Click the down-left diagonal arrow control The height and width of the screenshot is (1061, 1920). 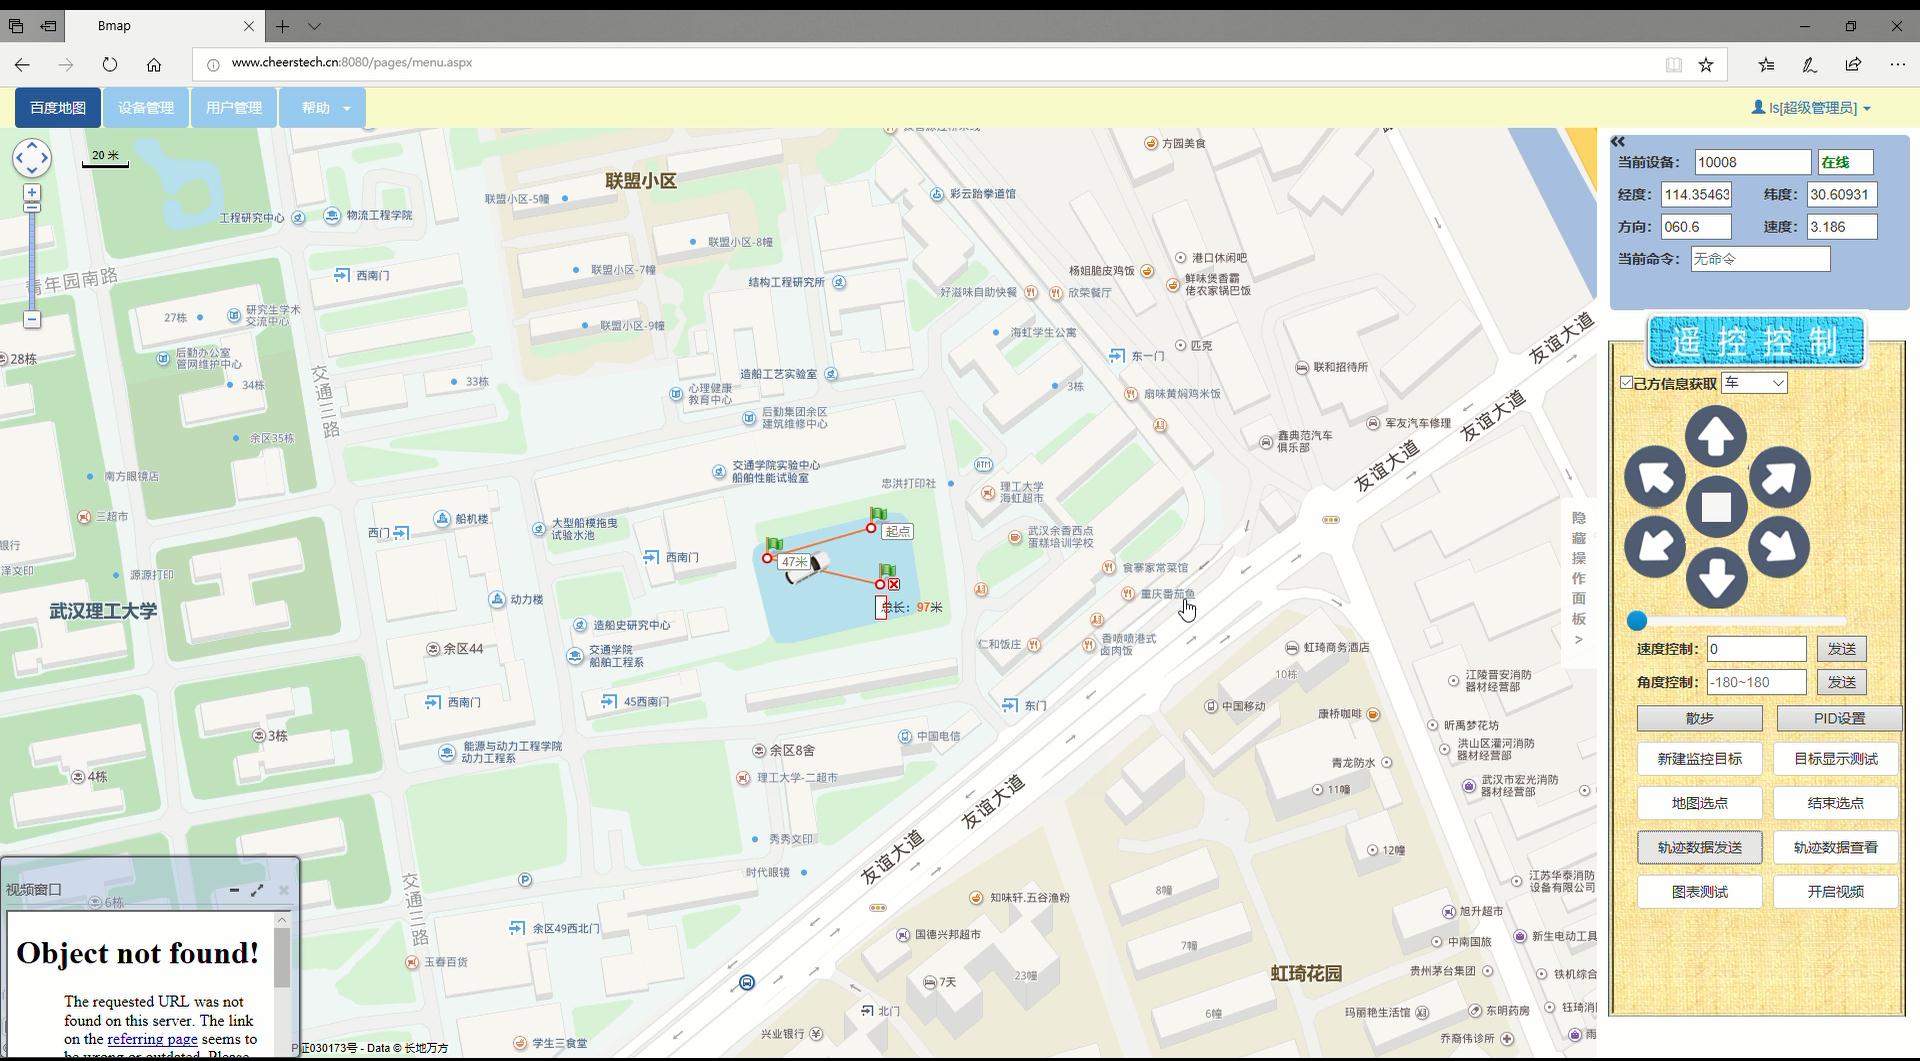(1655, 546)
